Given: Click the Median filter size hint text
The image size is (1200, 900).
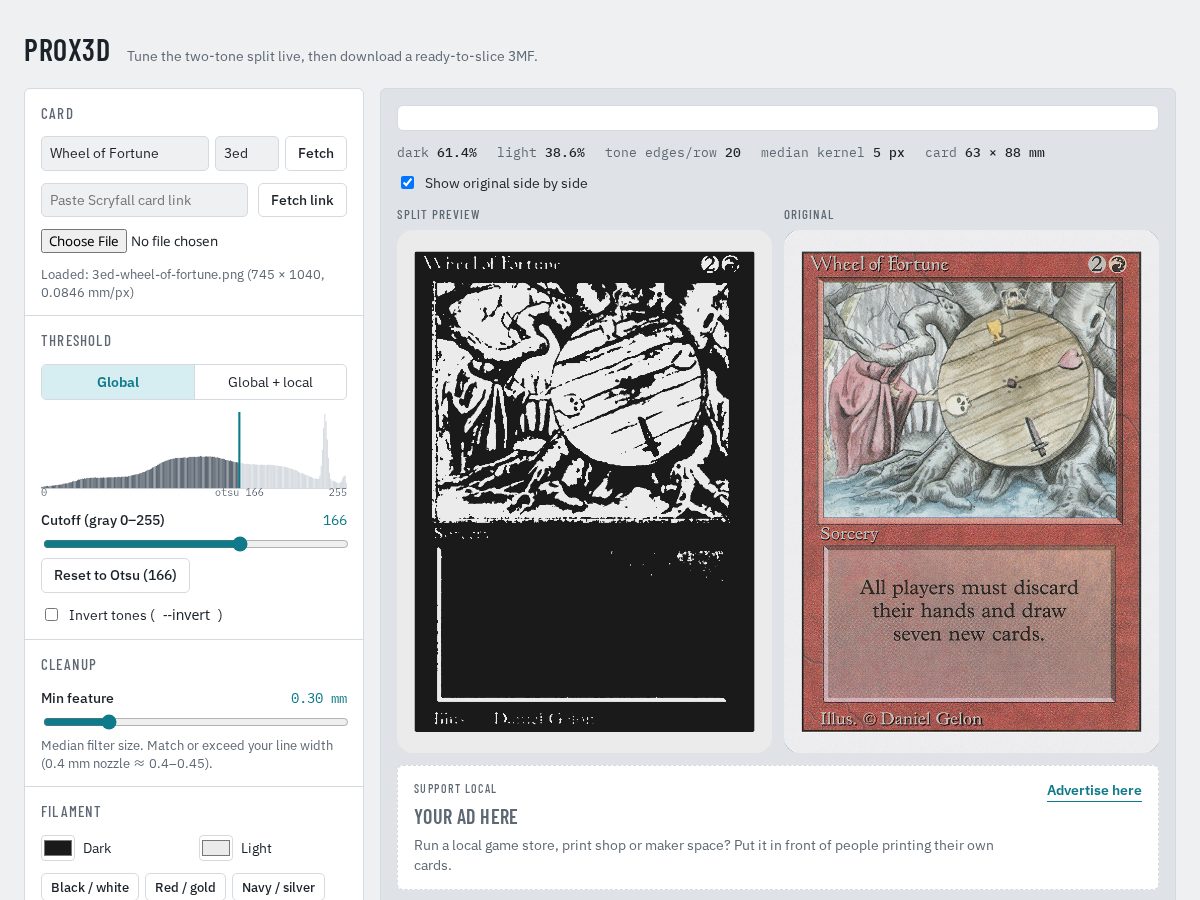Looking at the screenshot, I should click(x=188, y=754).
